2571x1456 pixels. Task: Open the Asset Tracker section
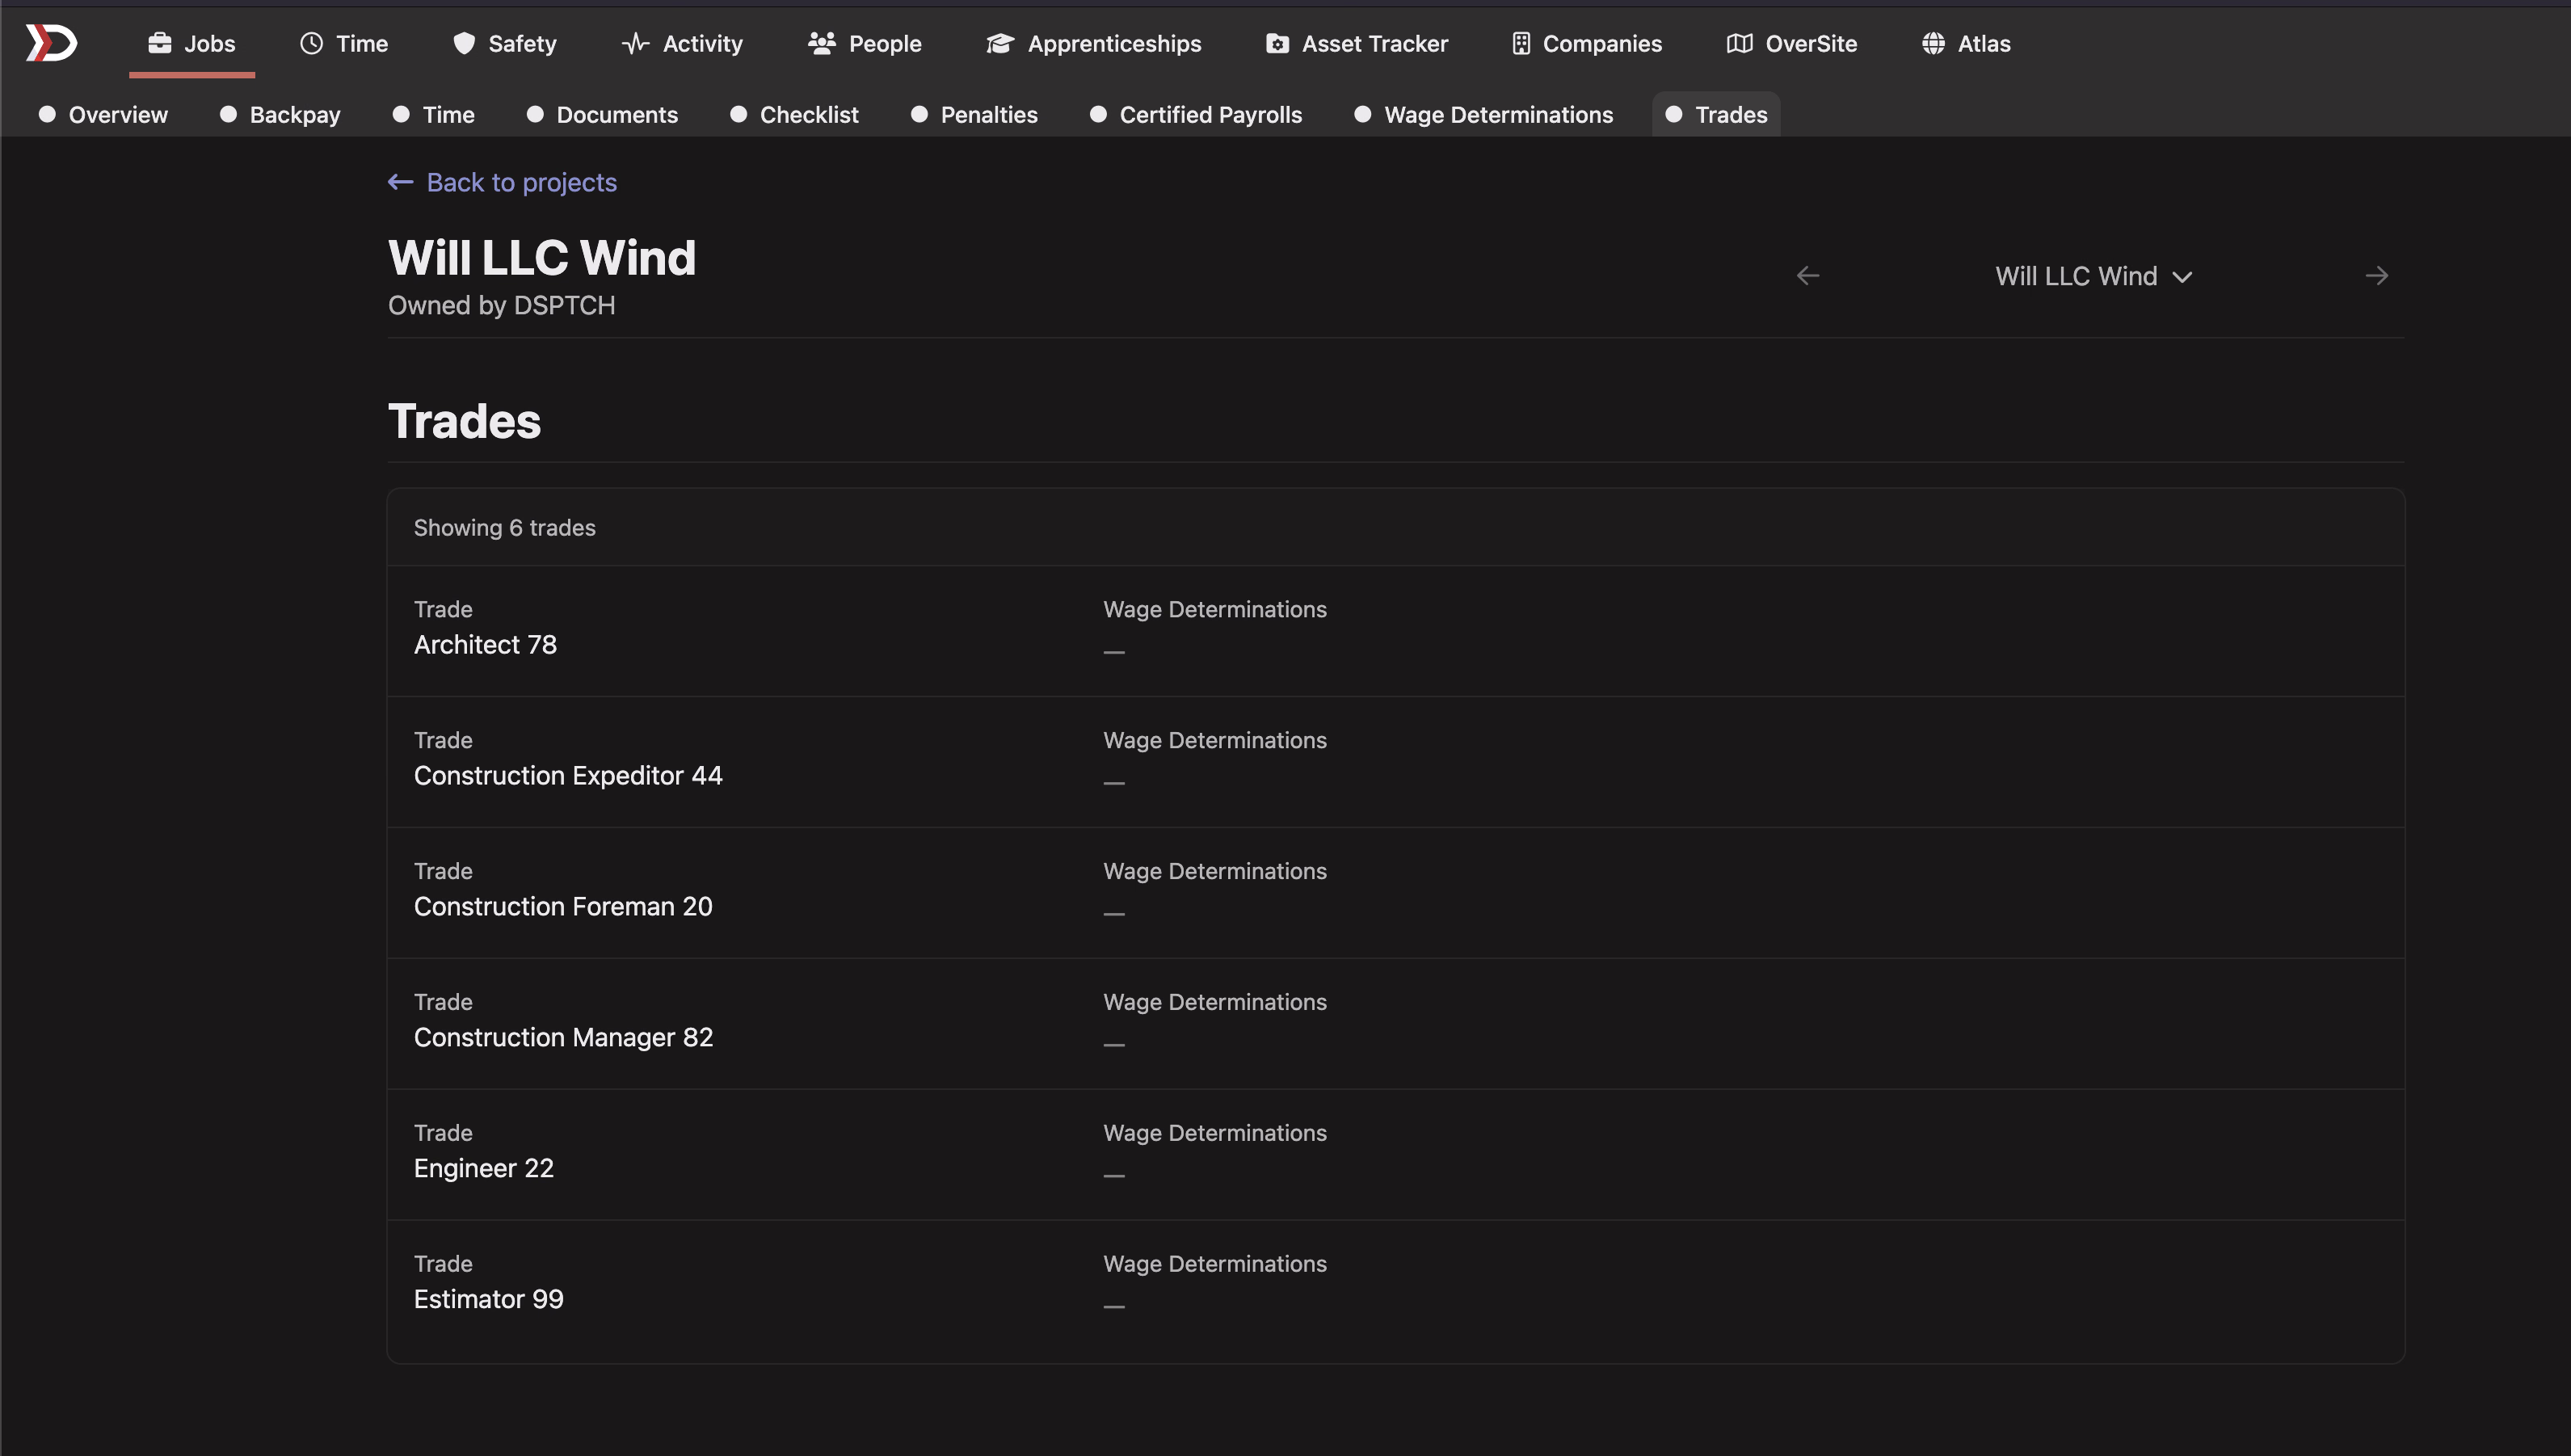pos(1356,43)
